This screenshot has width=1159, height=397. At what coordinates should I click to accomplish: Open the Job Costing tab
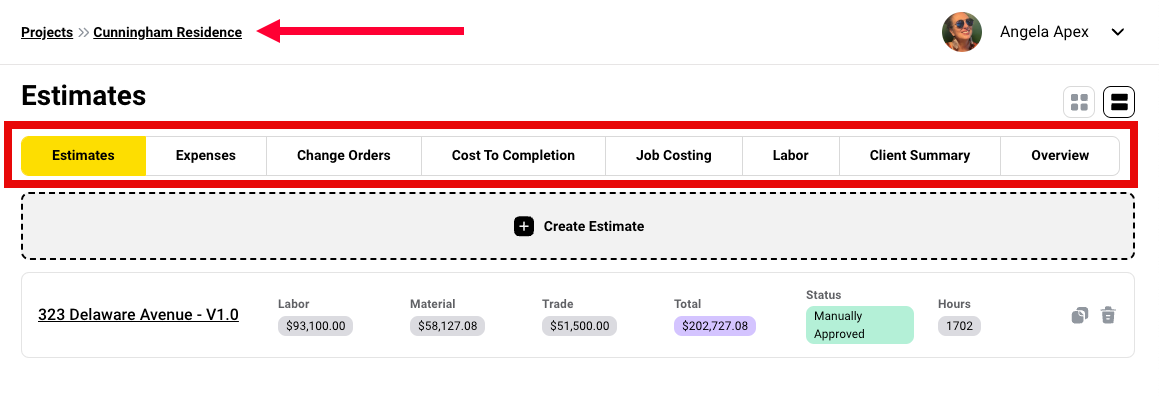pyautogui.click(x=674, y=156)
